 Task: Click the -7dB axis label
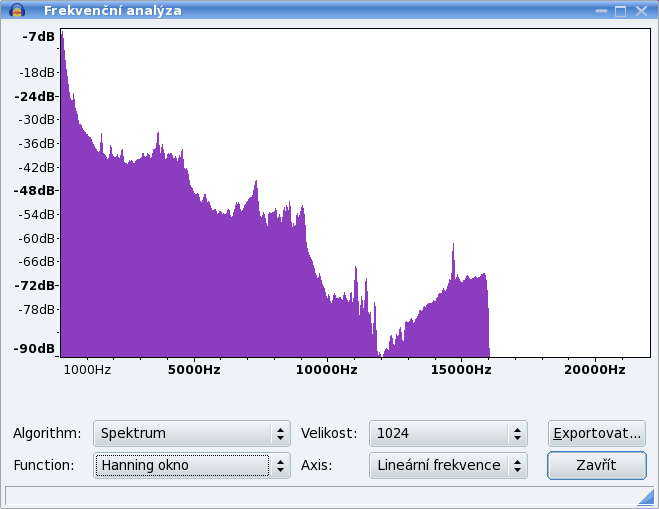point(38,37)
